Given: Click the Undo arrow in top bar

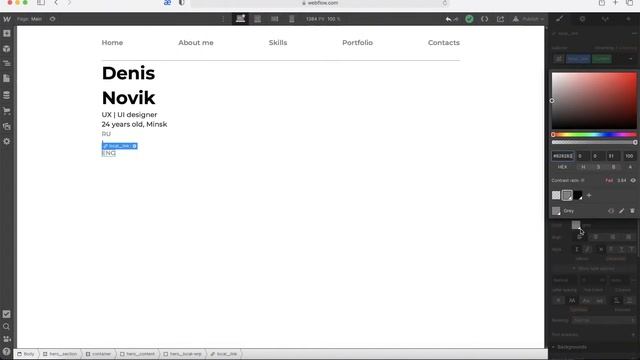Looking at the screenshot, I should (449, 19).
